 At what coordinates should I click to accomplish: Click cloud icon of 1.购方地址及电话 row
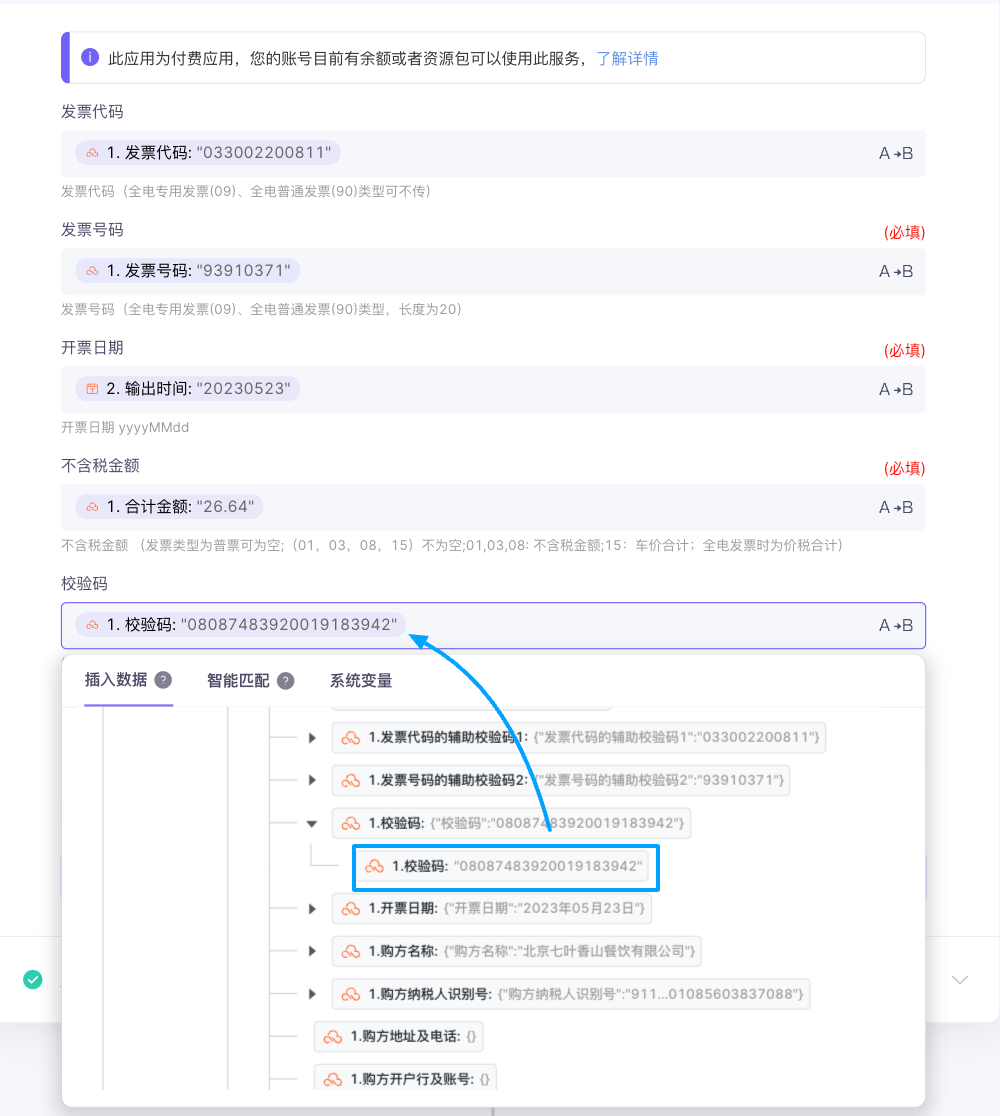tap(333, 1037)
